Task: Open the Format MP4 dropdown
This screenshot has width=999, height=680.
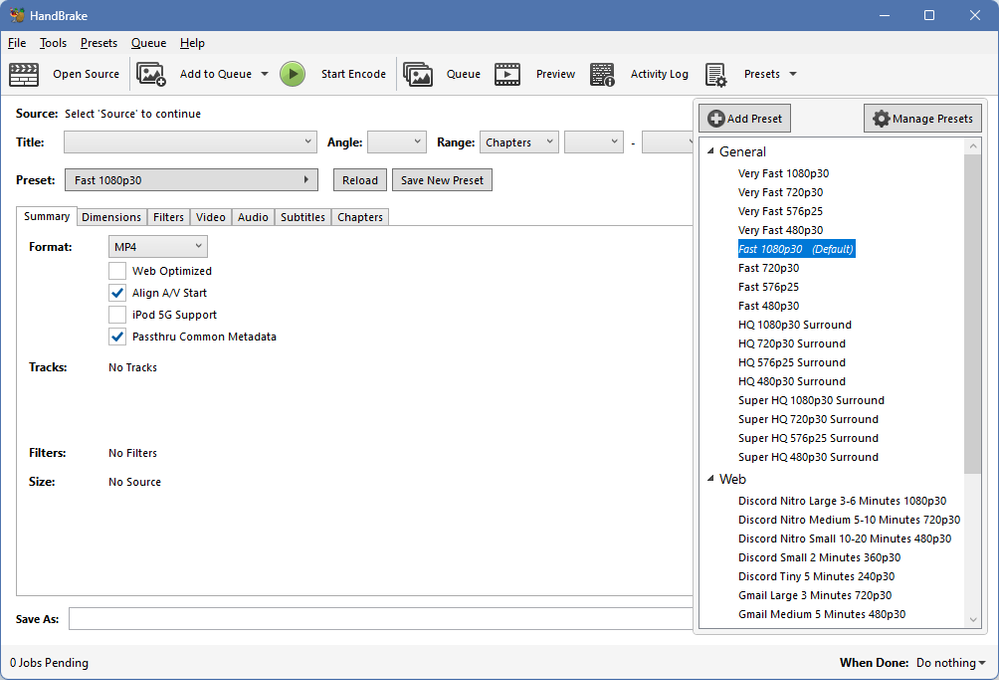Action: click(x=158, y=247)
